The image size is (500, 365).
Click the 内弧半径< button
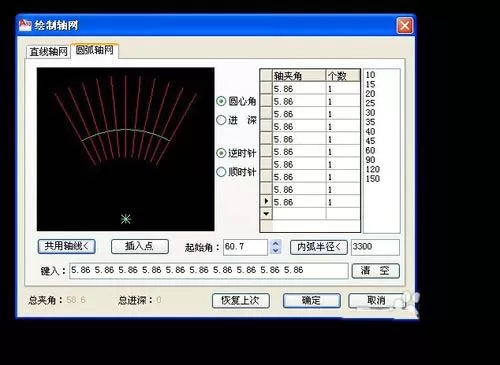point(319,247)
